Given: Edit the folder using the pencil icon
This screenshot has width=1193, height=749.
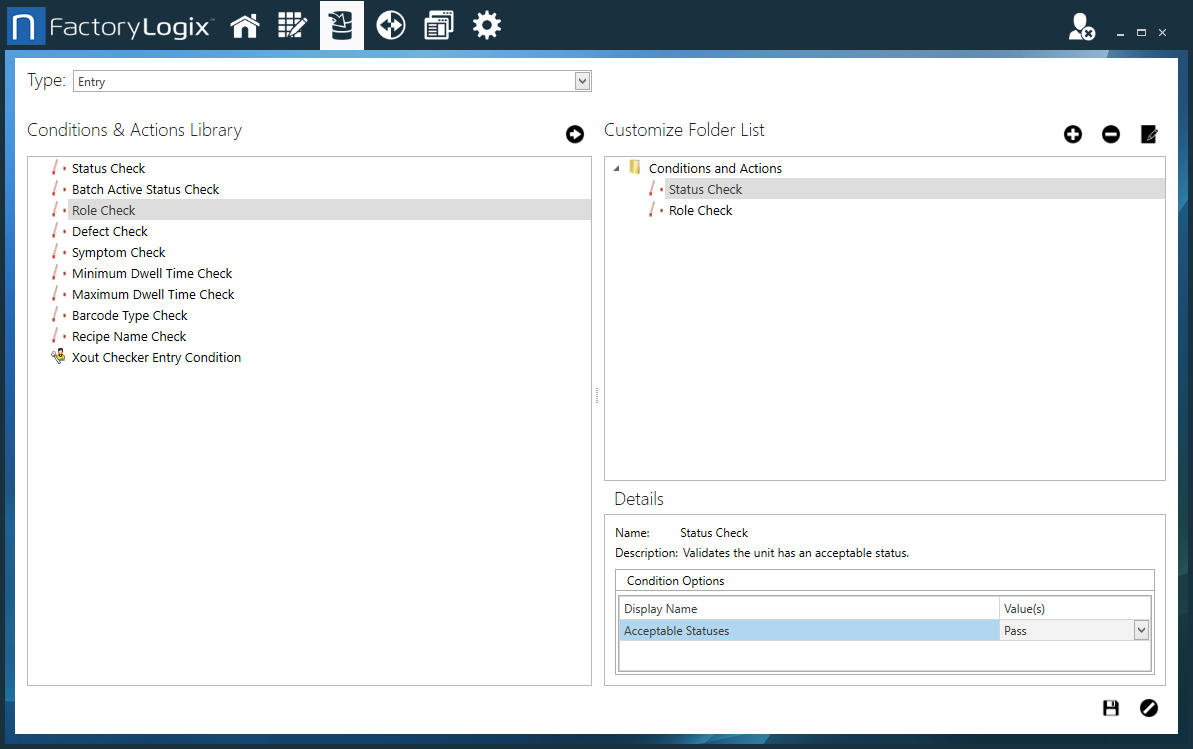Looking at the screenshot, I should pyautogui.click(x=1148, y=133).
